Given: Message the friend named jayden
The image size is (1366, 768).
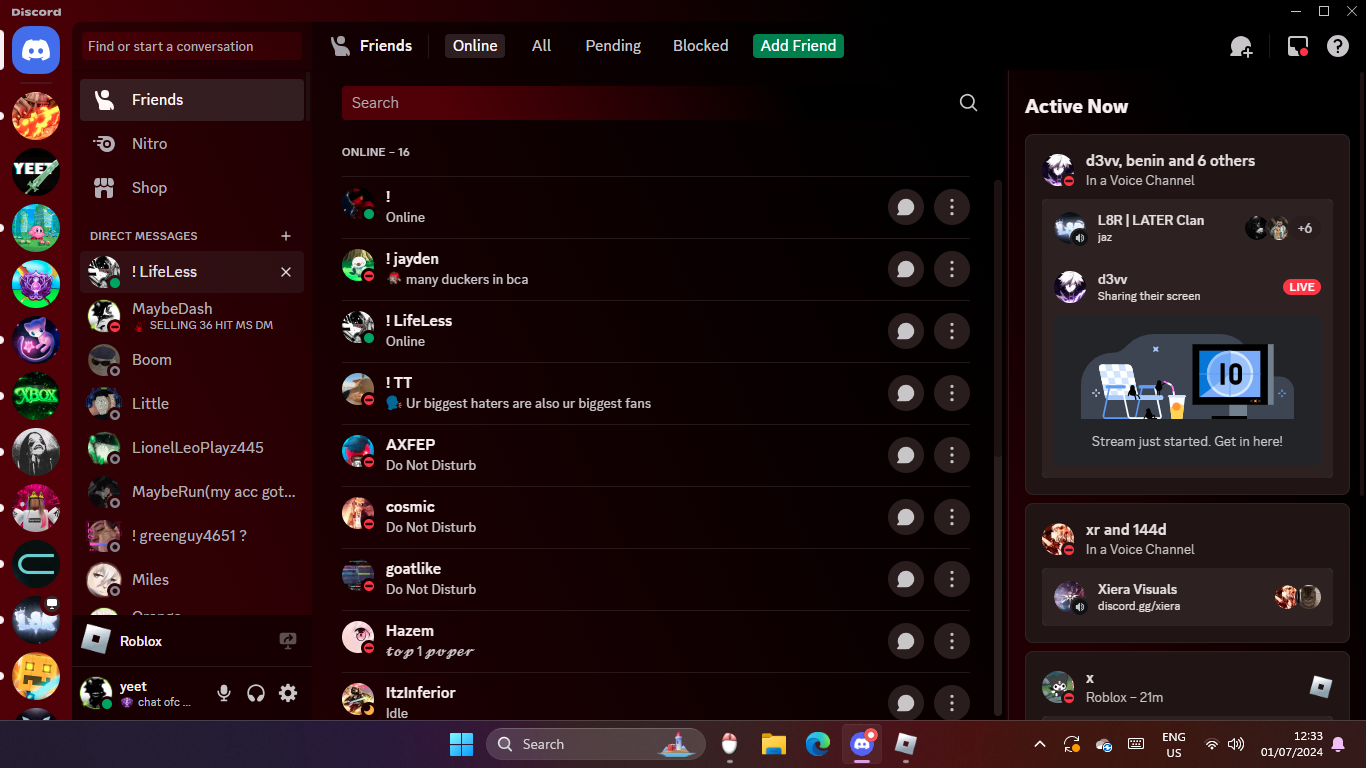Looking at the screenshot, I should 906,269.
